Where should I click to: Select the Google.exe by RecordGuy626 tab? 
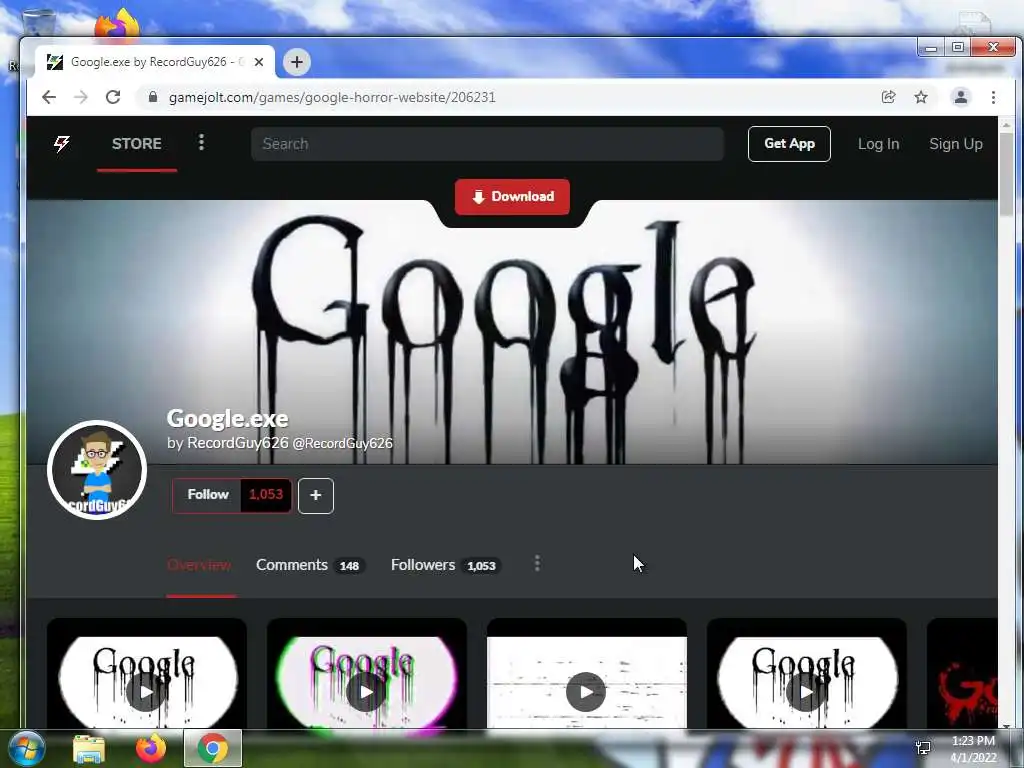154,62
